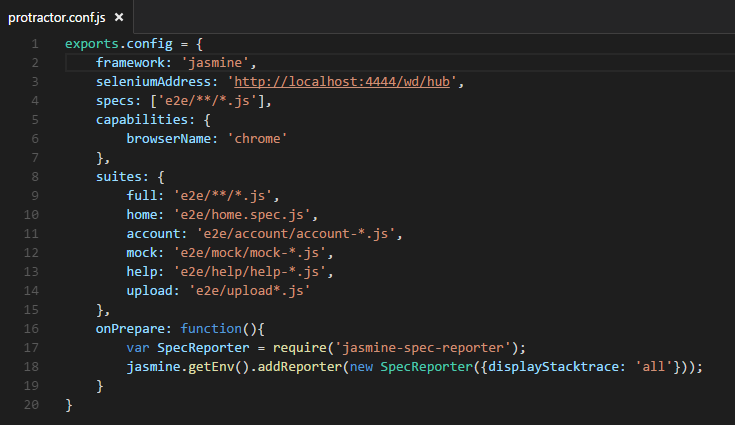Click the 'e2e/home.spec.js' string

(x=242, y=215)
